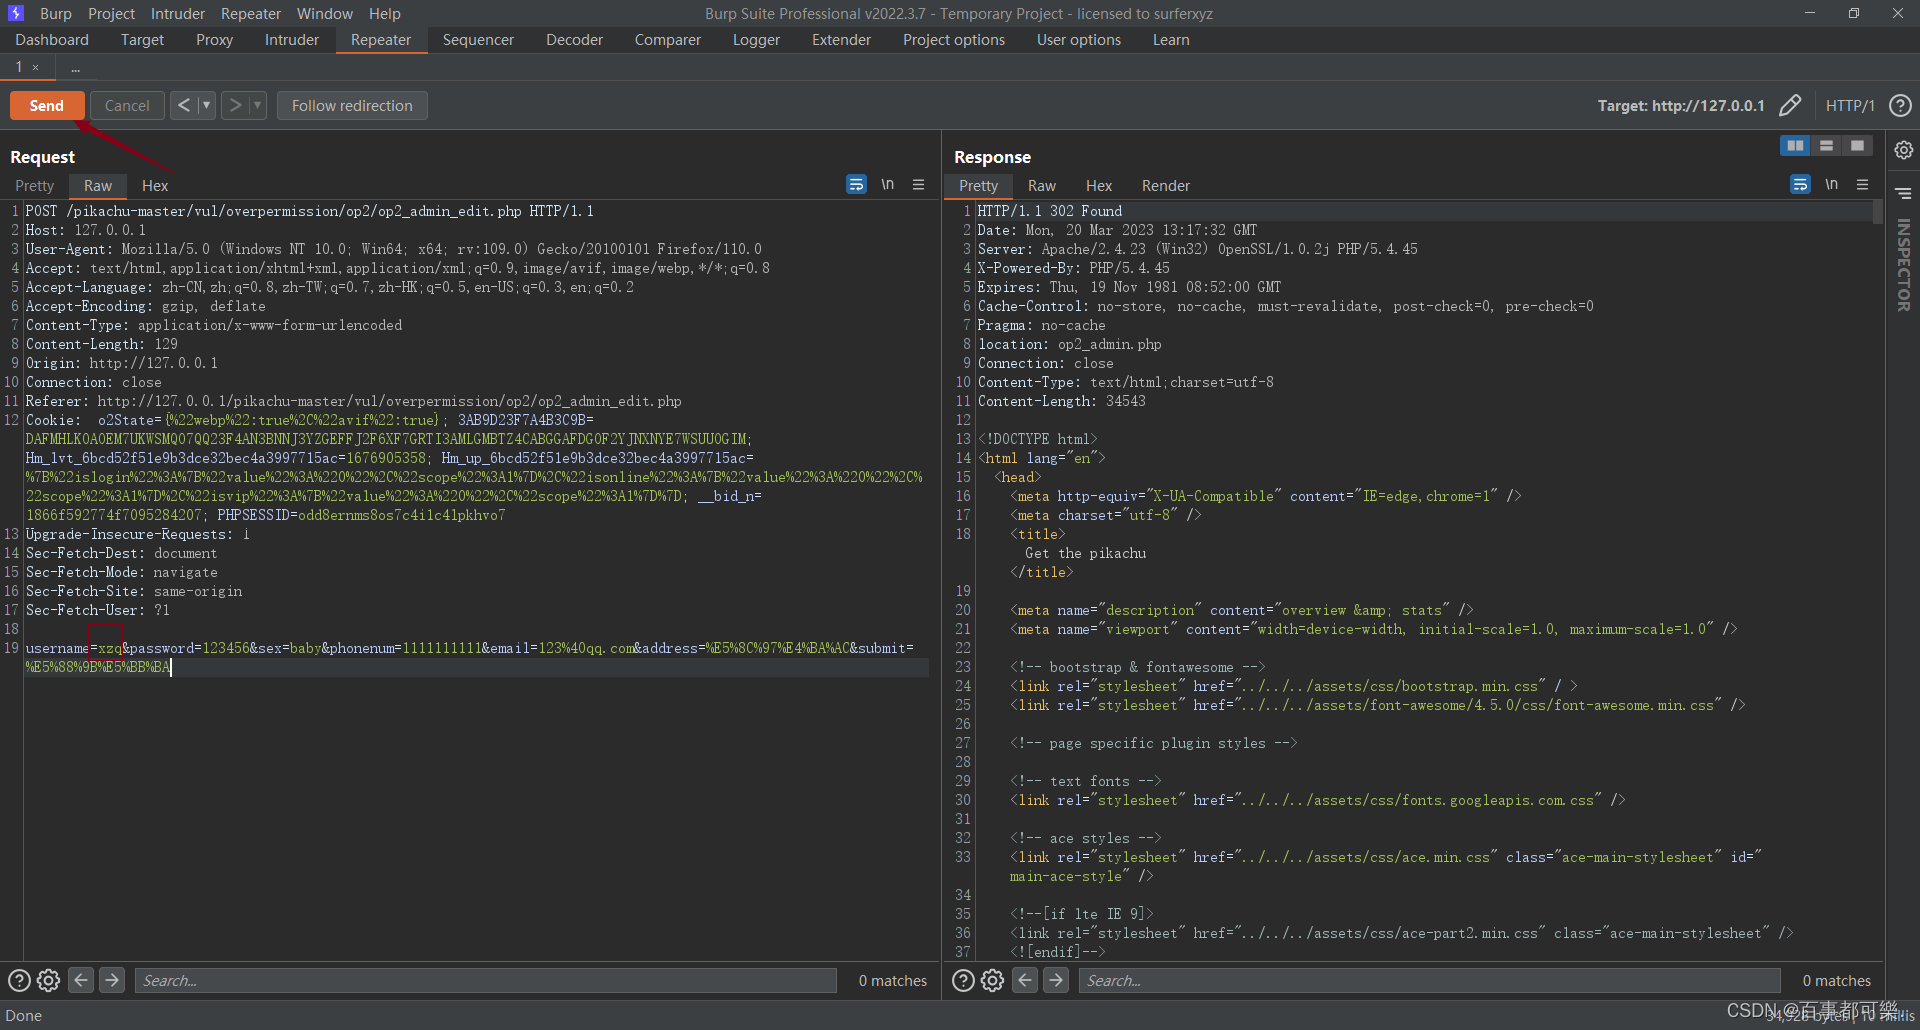The height and width of the screenshot is (1030, 1920).
Task: Open User options tab
Action: [1079, 40]
